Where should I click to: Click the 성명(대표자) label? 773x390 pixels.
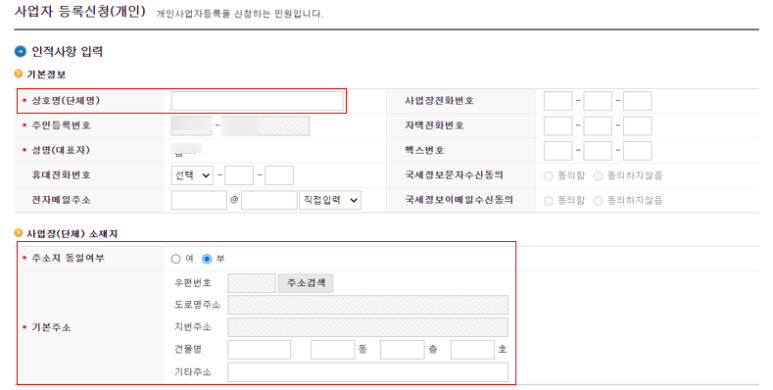[61, 150]
